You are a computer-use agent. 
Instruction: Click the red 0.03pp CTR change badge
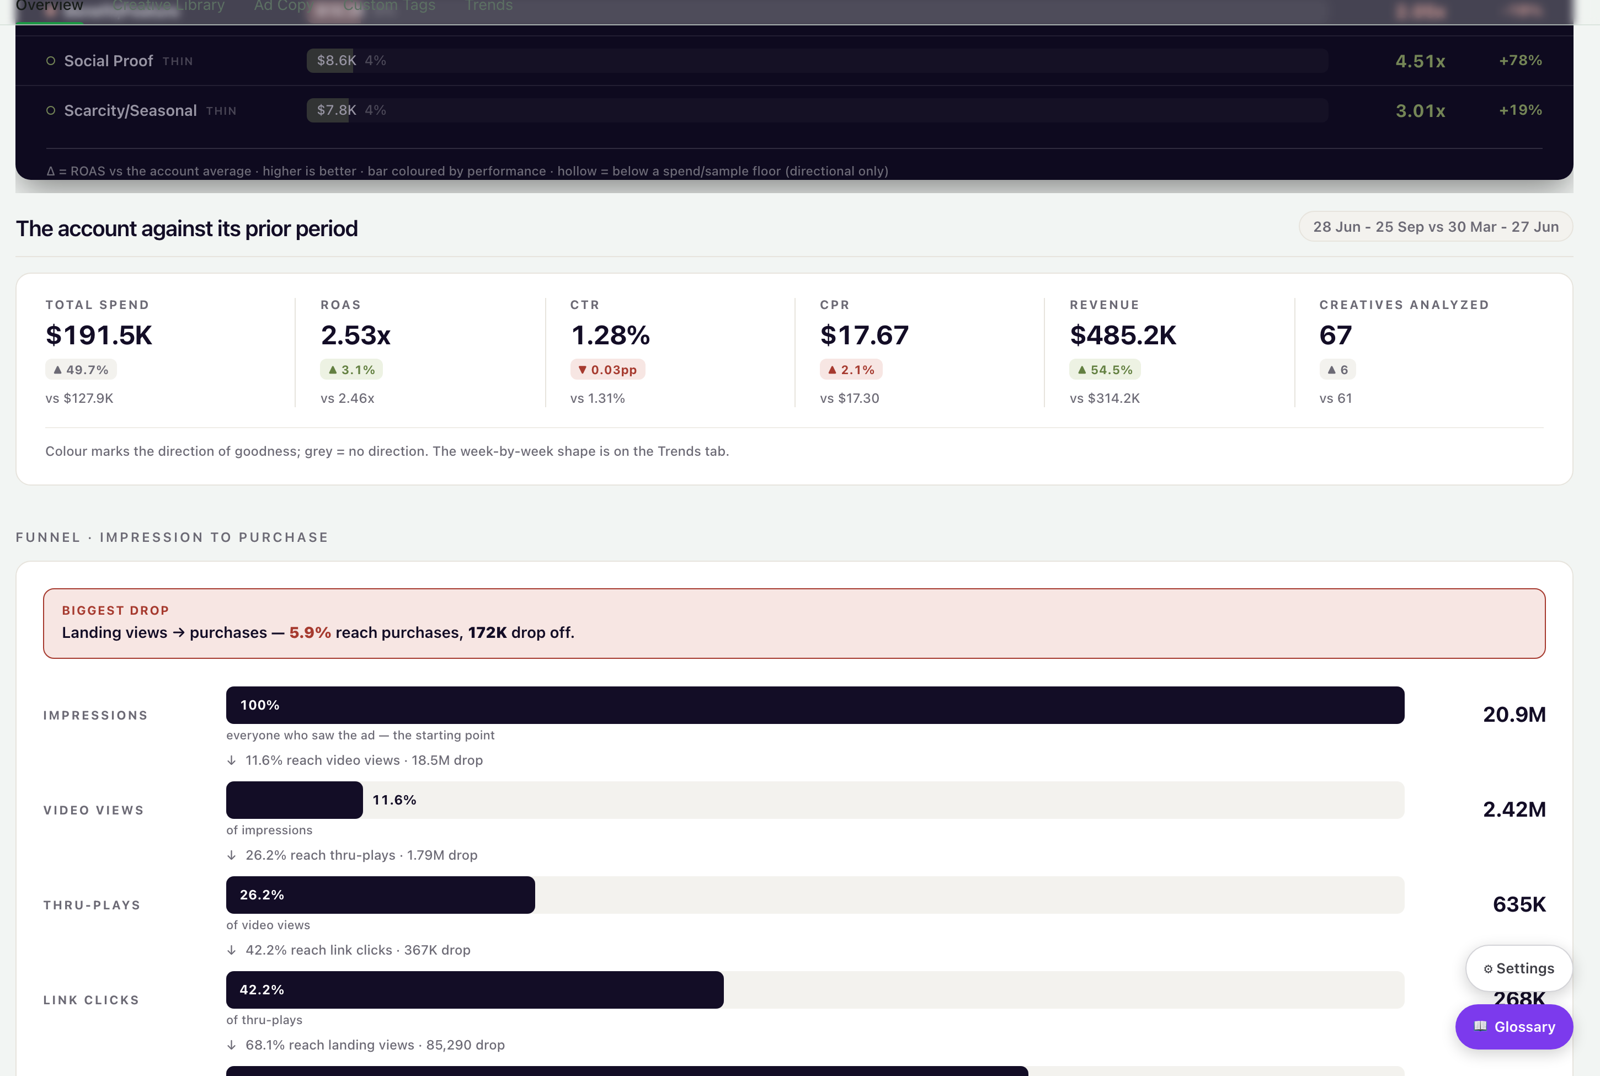pos(608,370)
